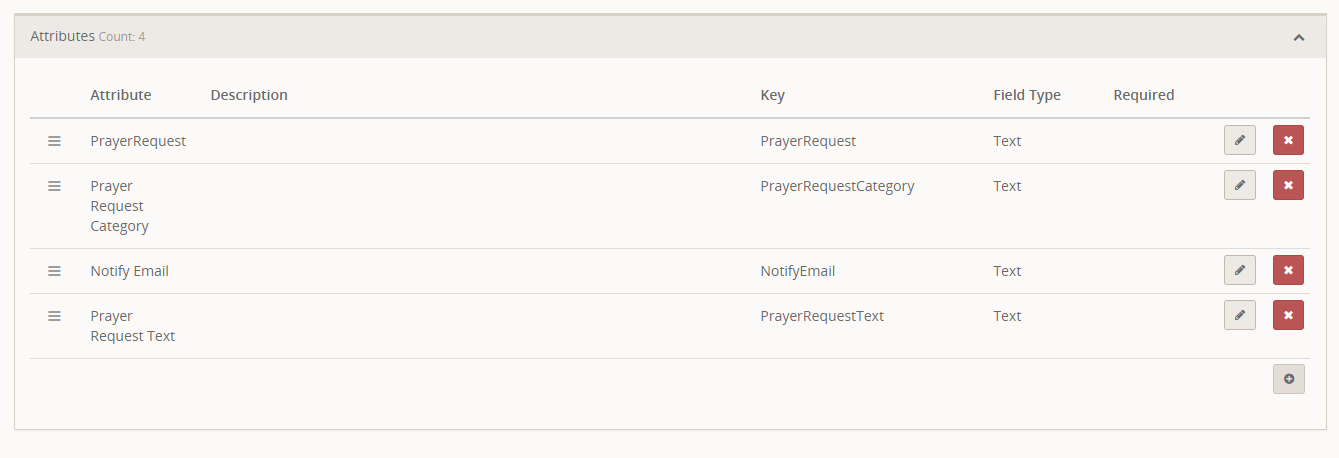Screen dimensions: 1339x458
Task: Click the Field Type column header
Action: click(x=1027, y=95)
